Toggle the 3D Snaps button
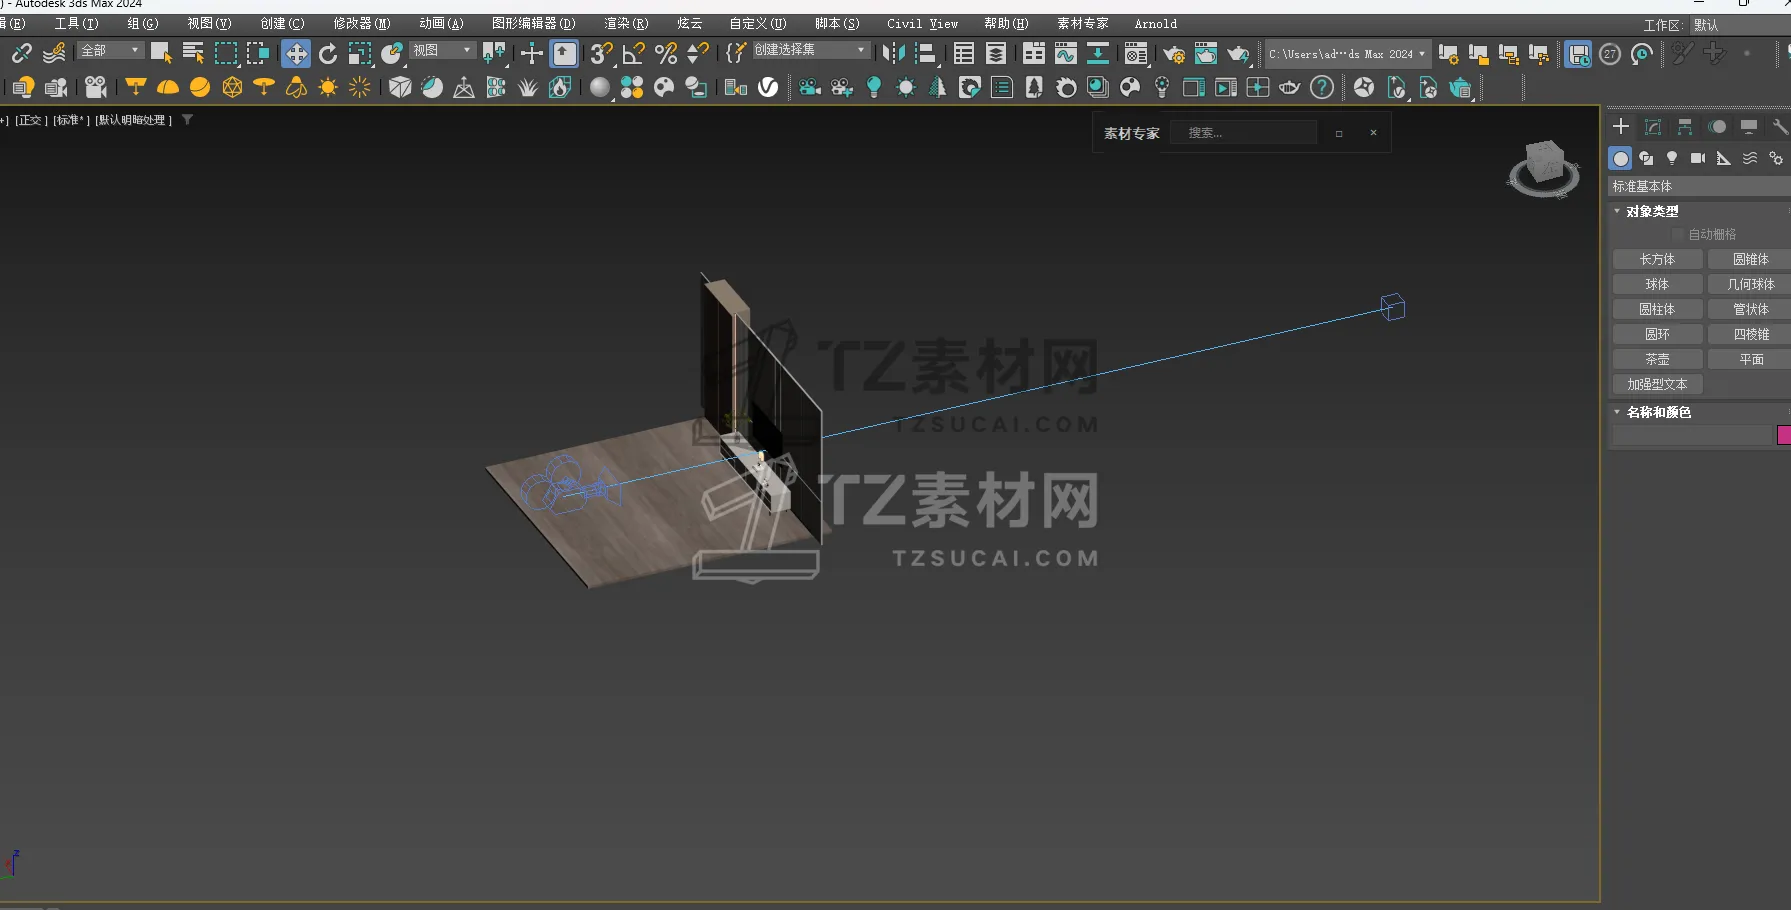The image size is (1791, 910). tap(600, 54)
